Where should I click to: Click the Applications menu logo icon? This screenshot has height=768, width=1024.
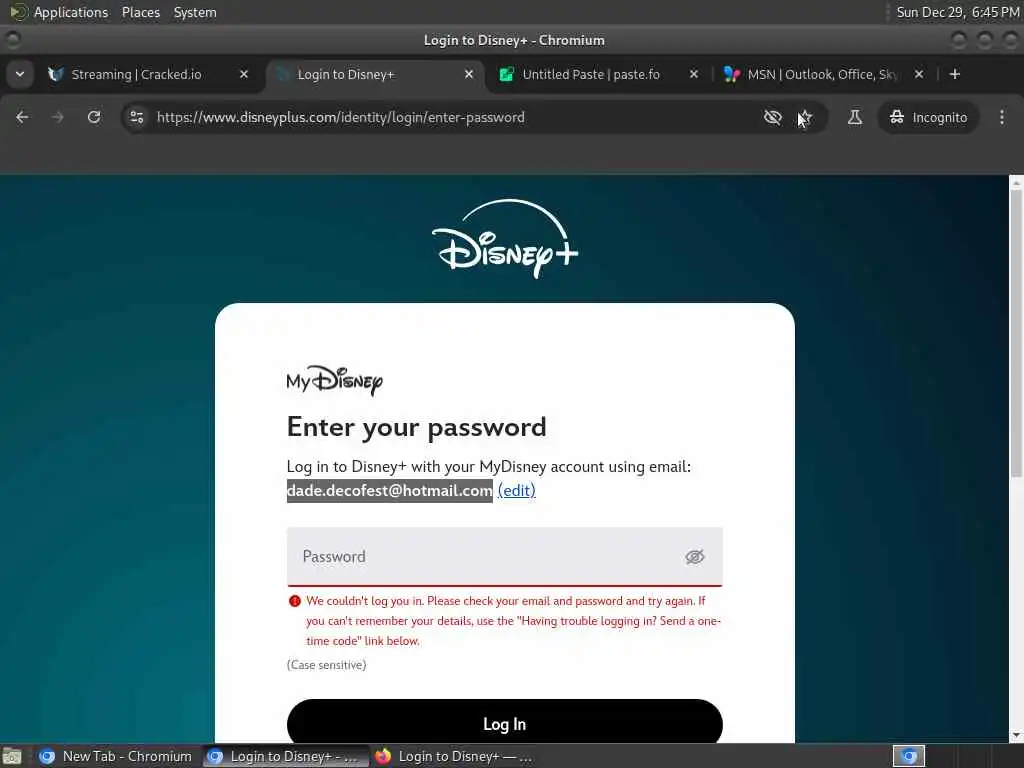[18, 12]
